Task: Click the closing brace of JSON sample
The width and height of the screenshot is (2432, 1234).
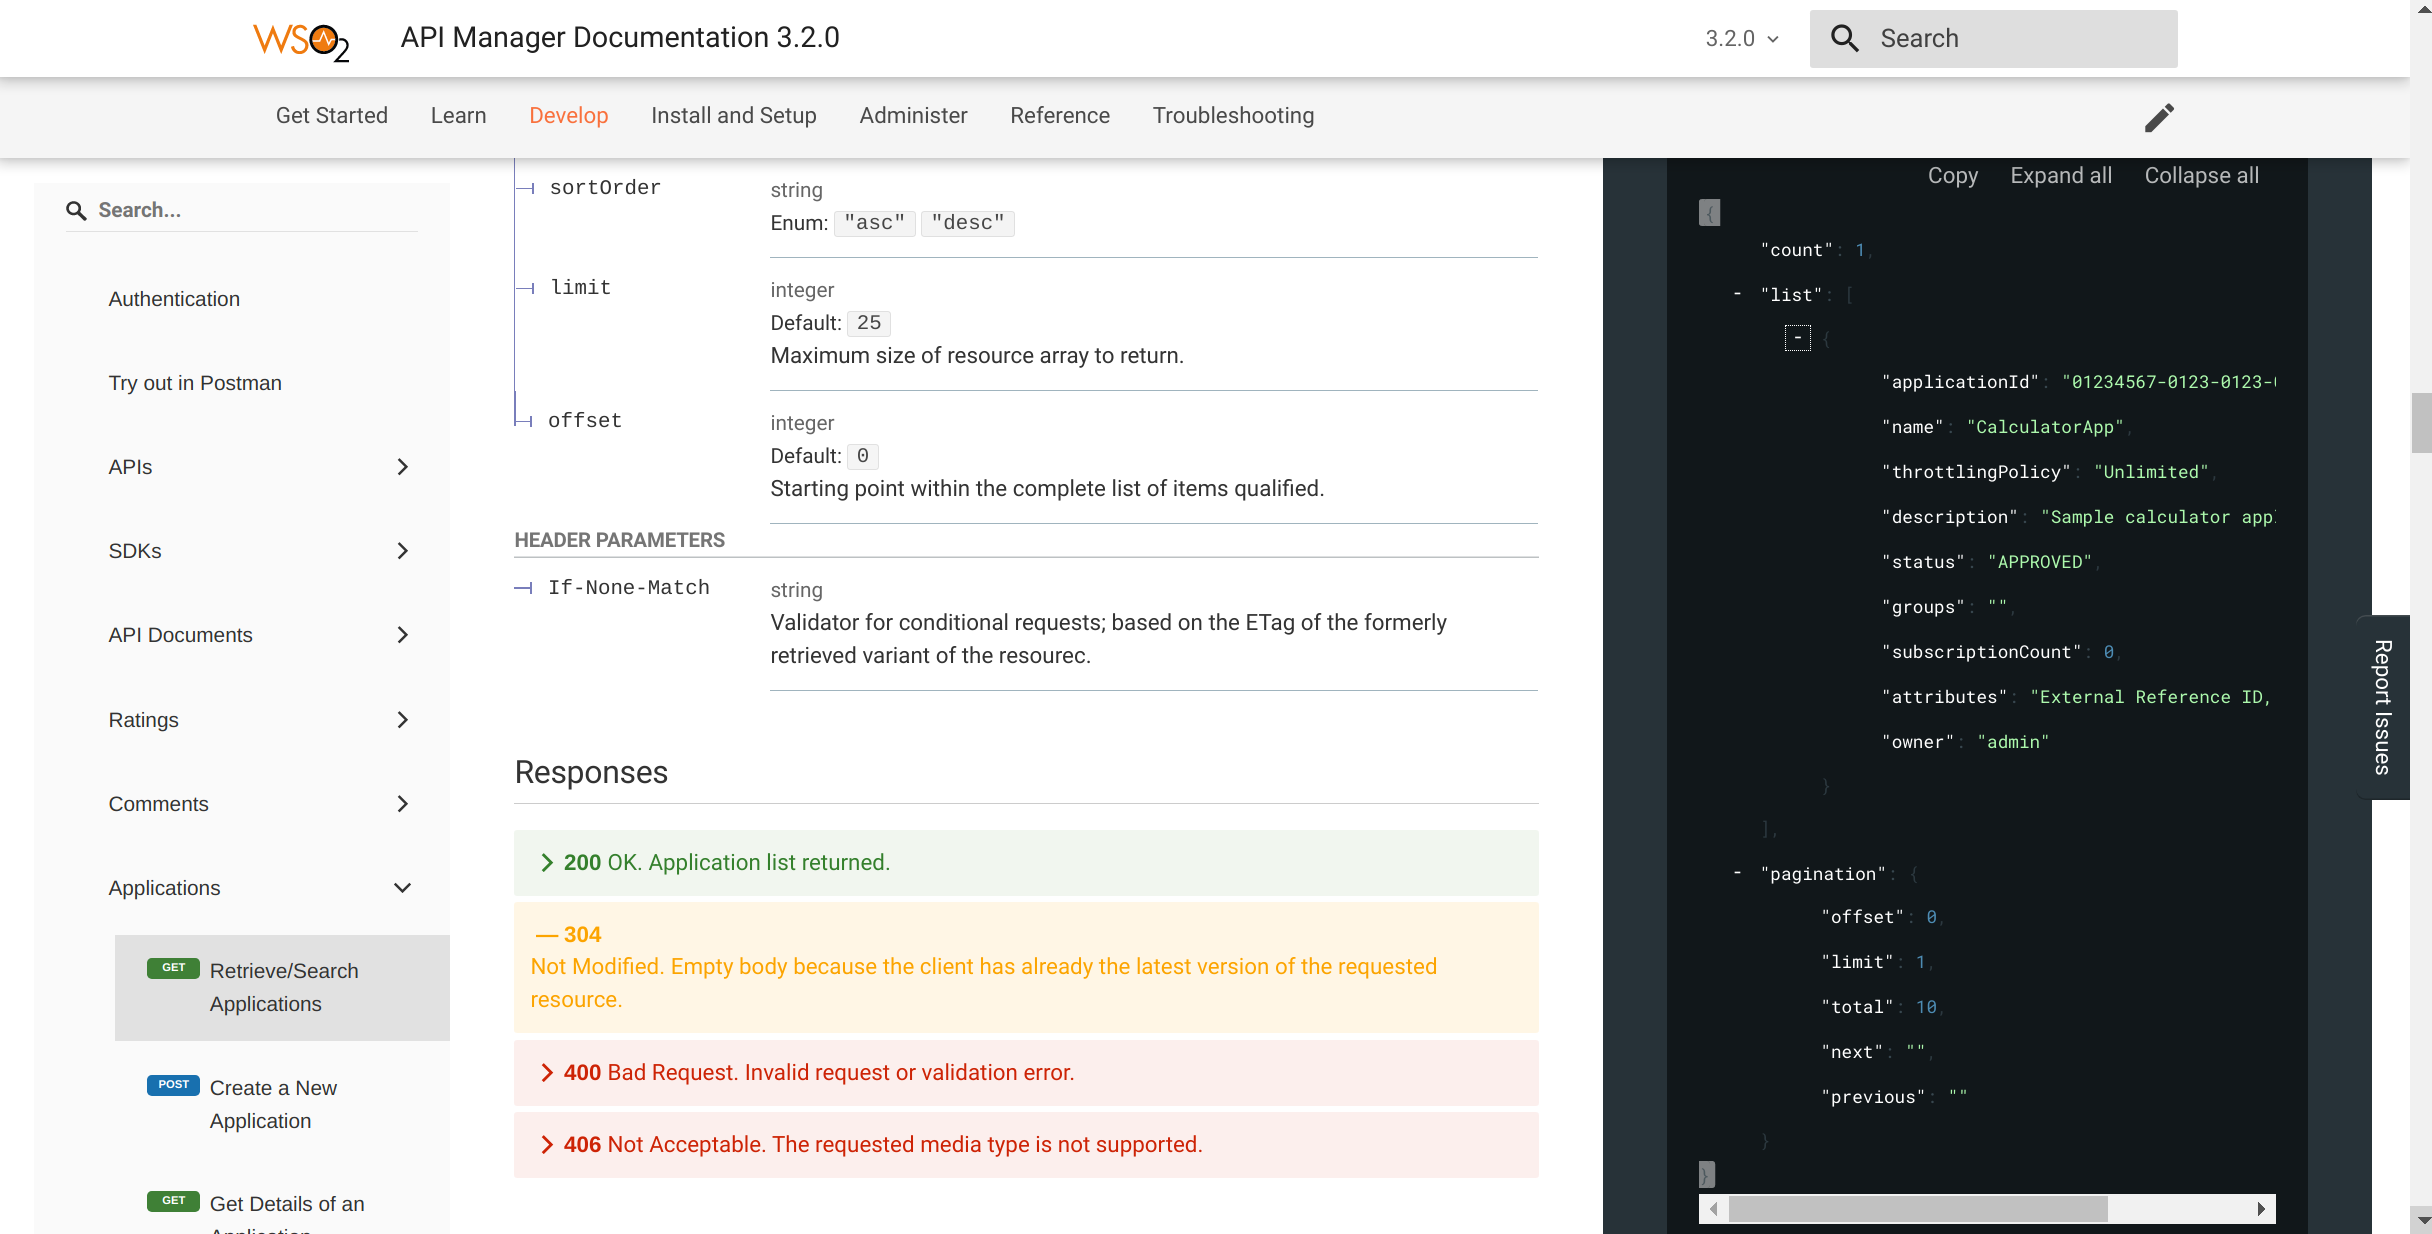Action: click(x=1707, y=1174)
